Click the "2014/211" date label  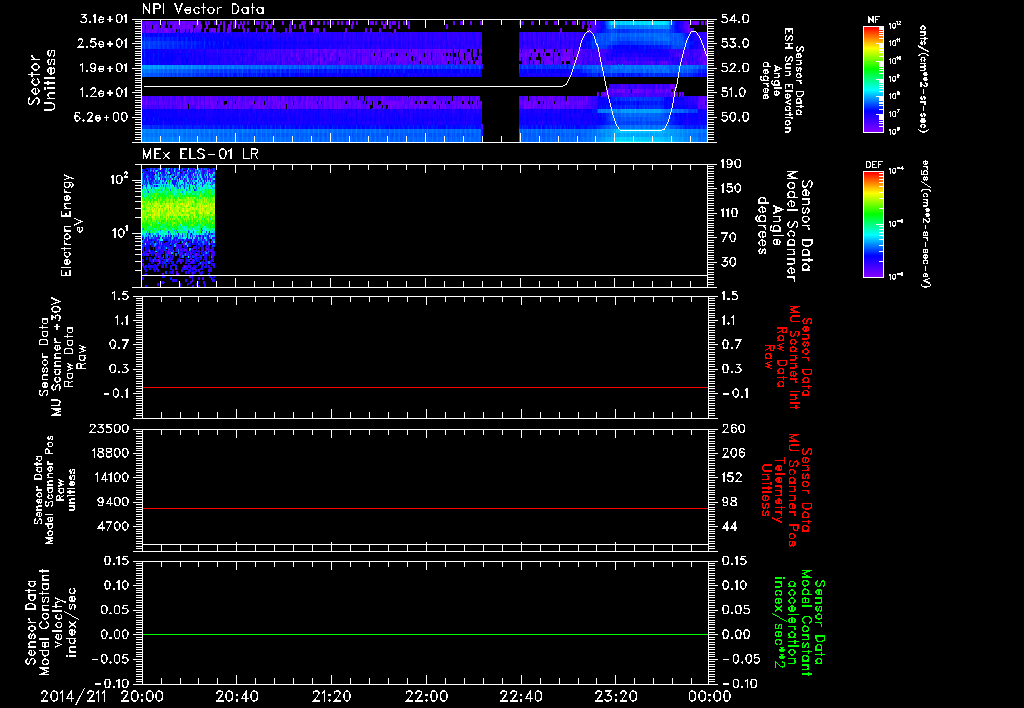[73, 696]
